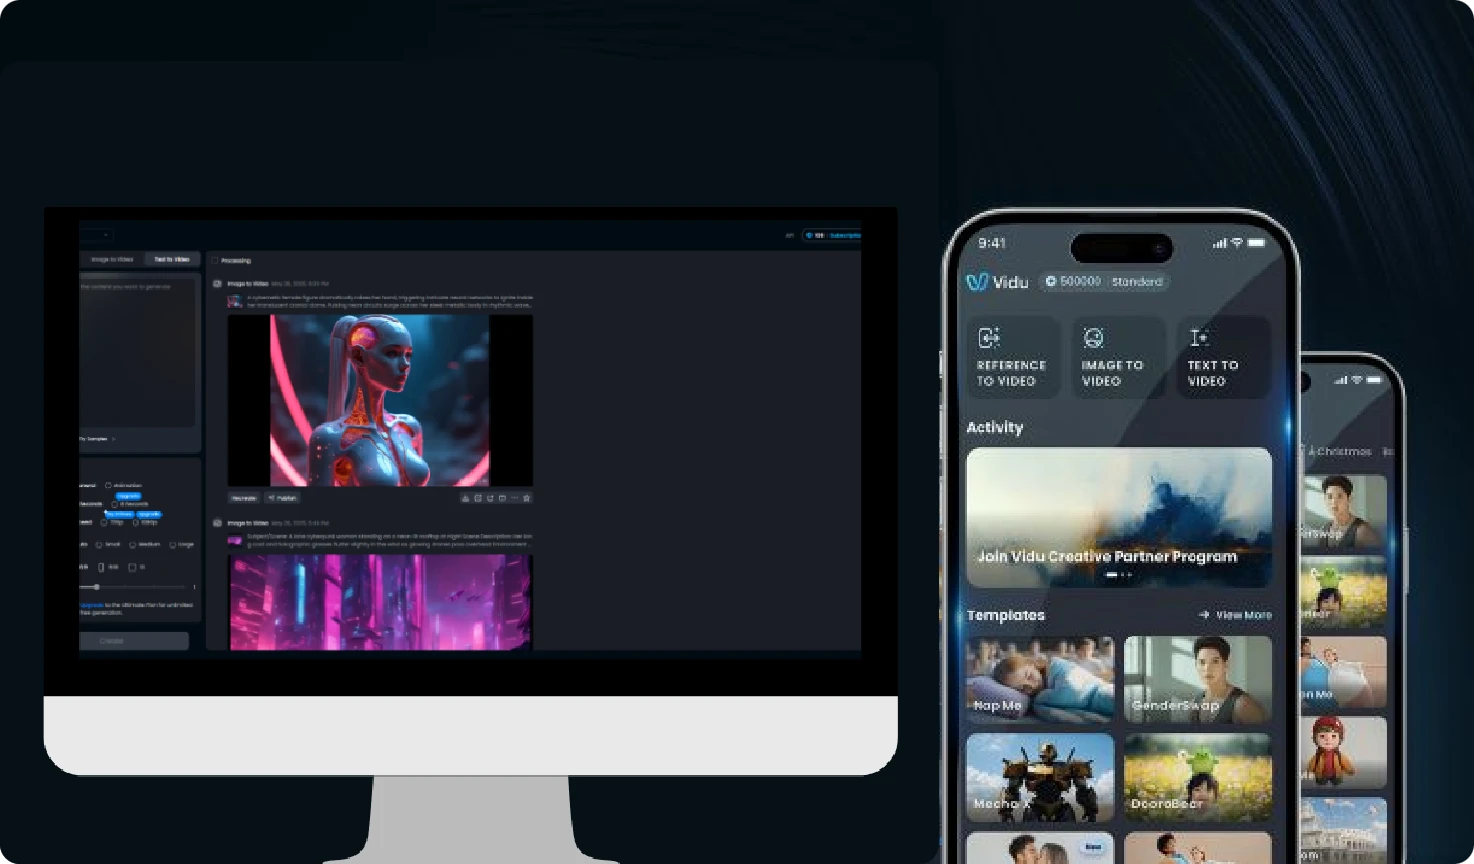Open the cyborg woman video preview
1474x864 pixels.
380,400
